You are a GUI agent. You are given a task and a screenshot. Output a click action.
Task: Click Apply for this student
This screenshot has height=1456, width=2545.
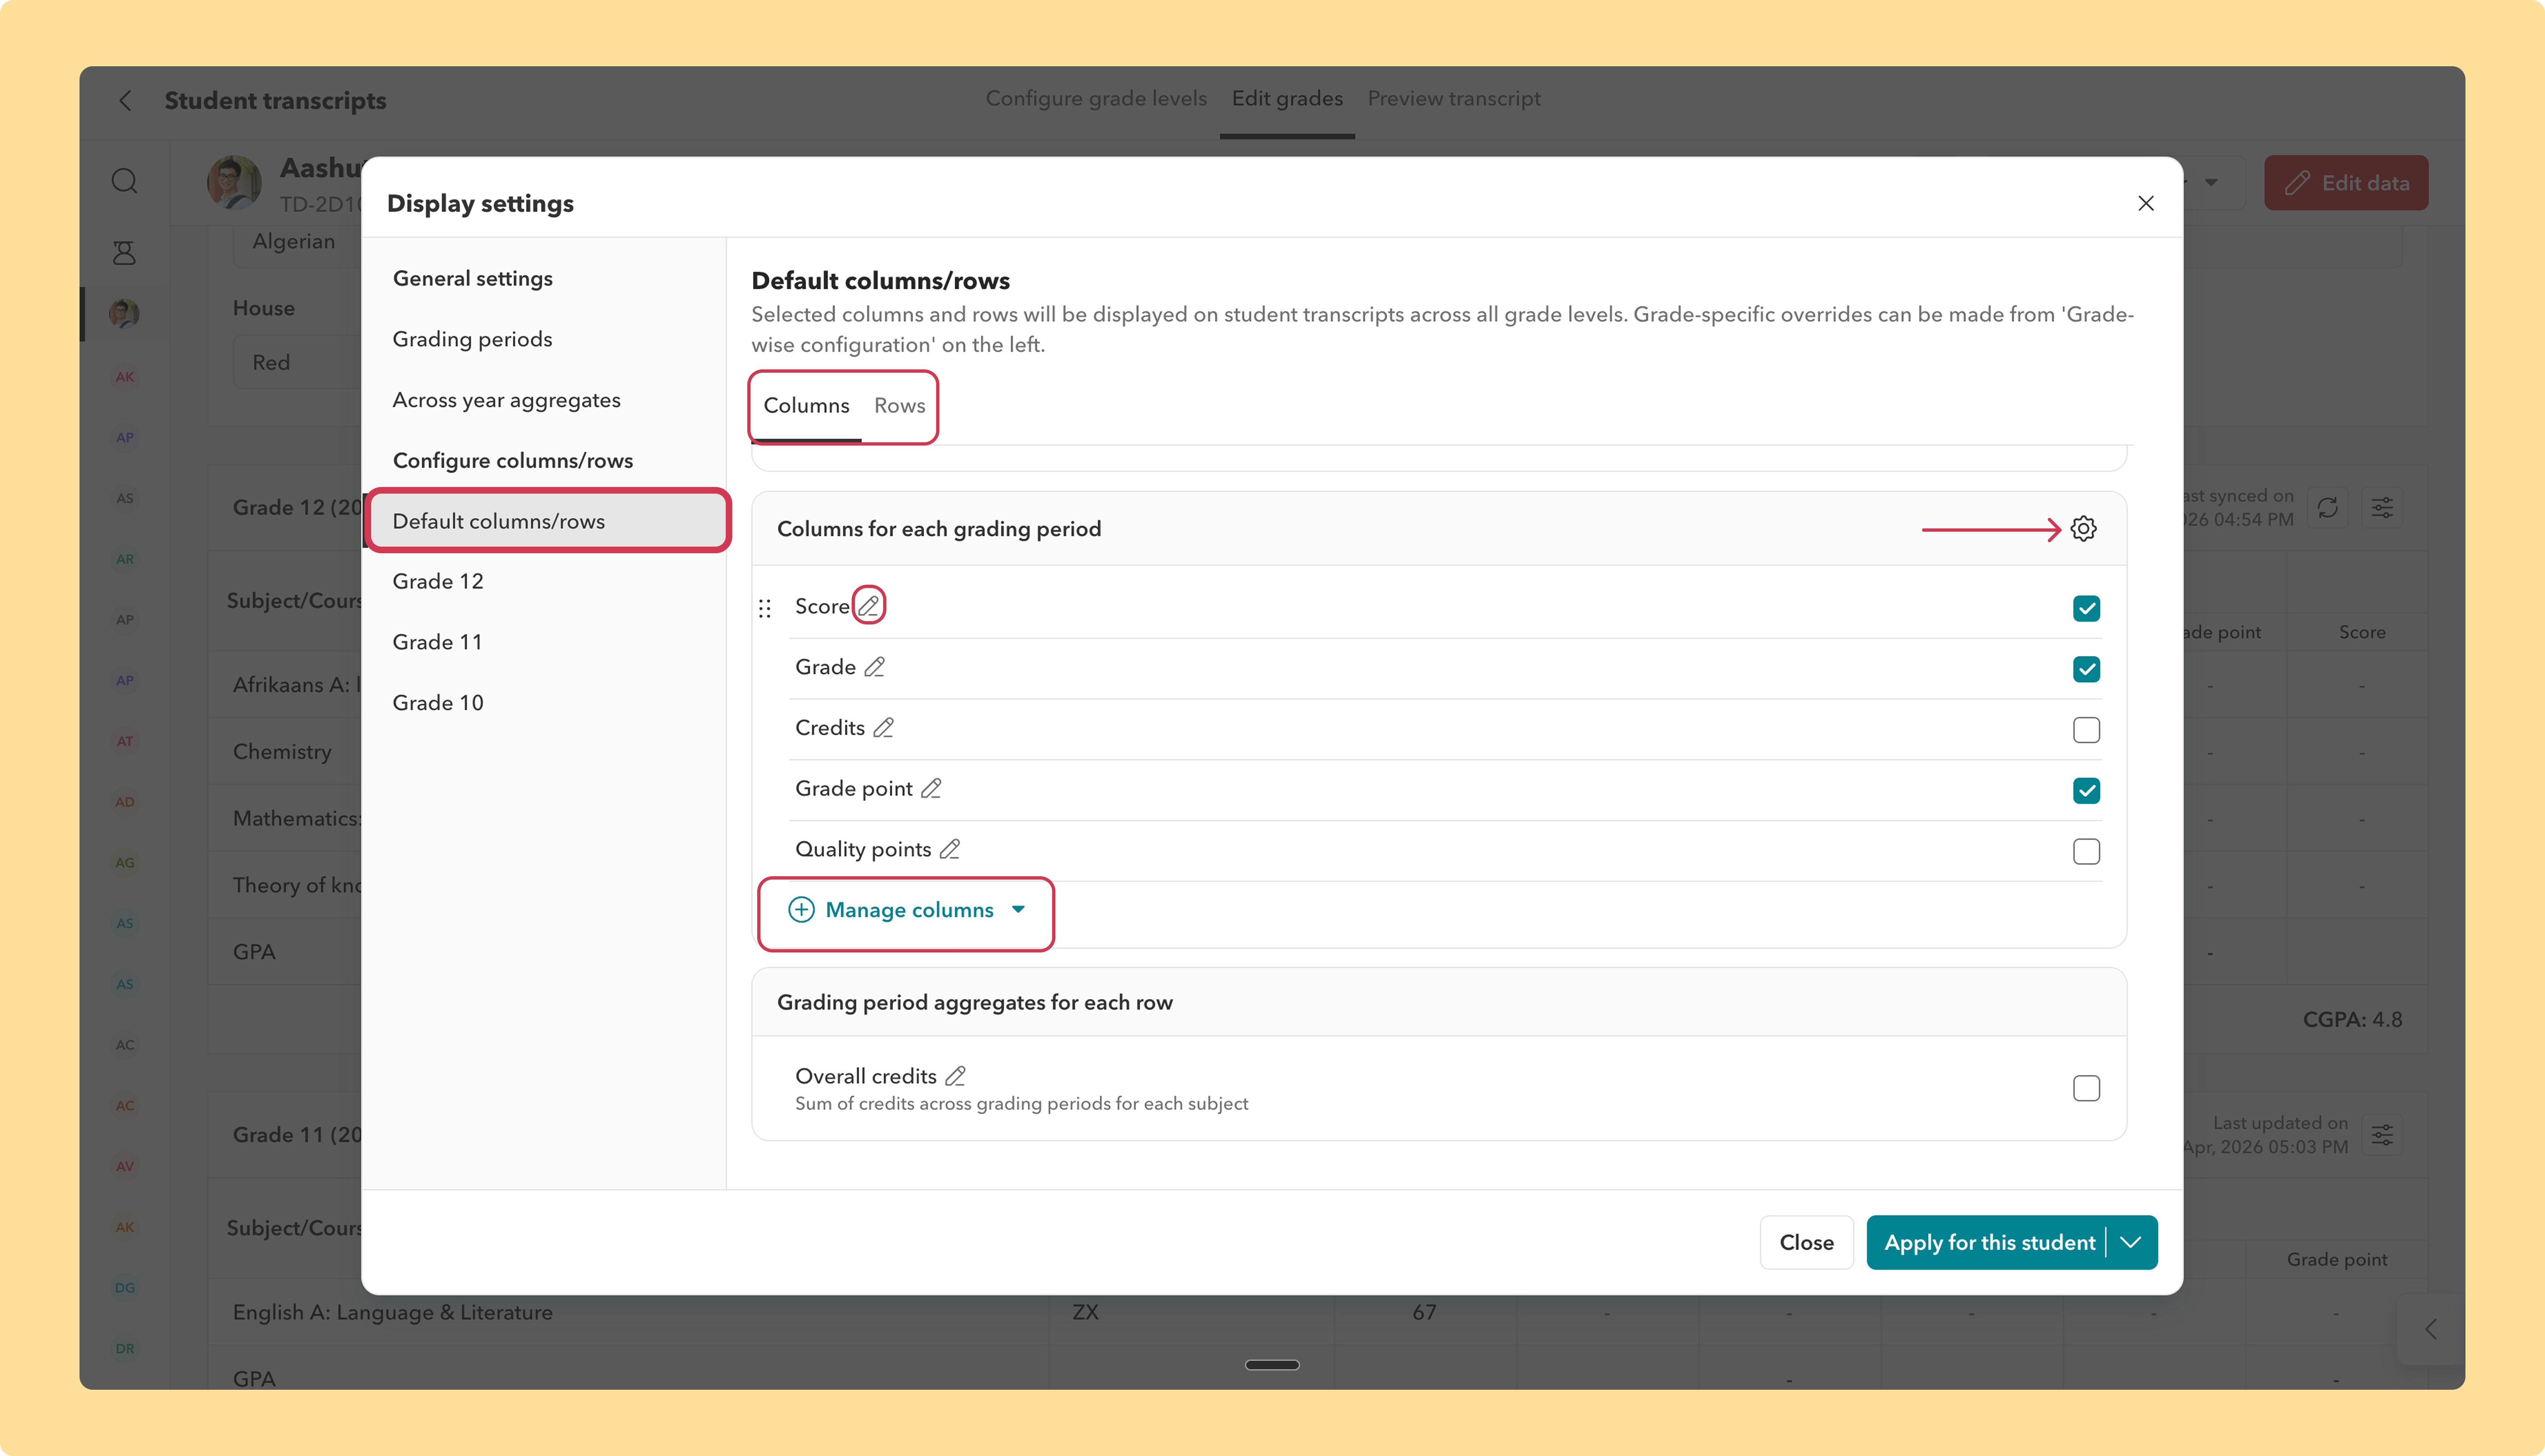click(1989, 1242)
